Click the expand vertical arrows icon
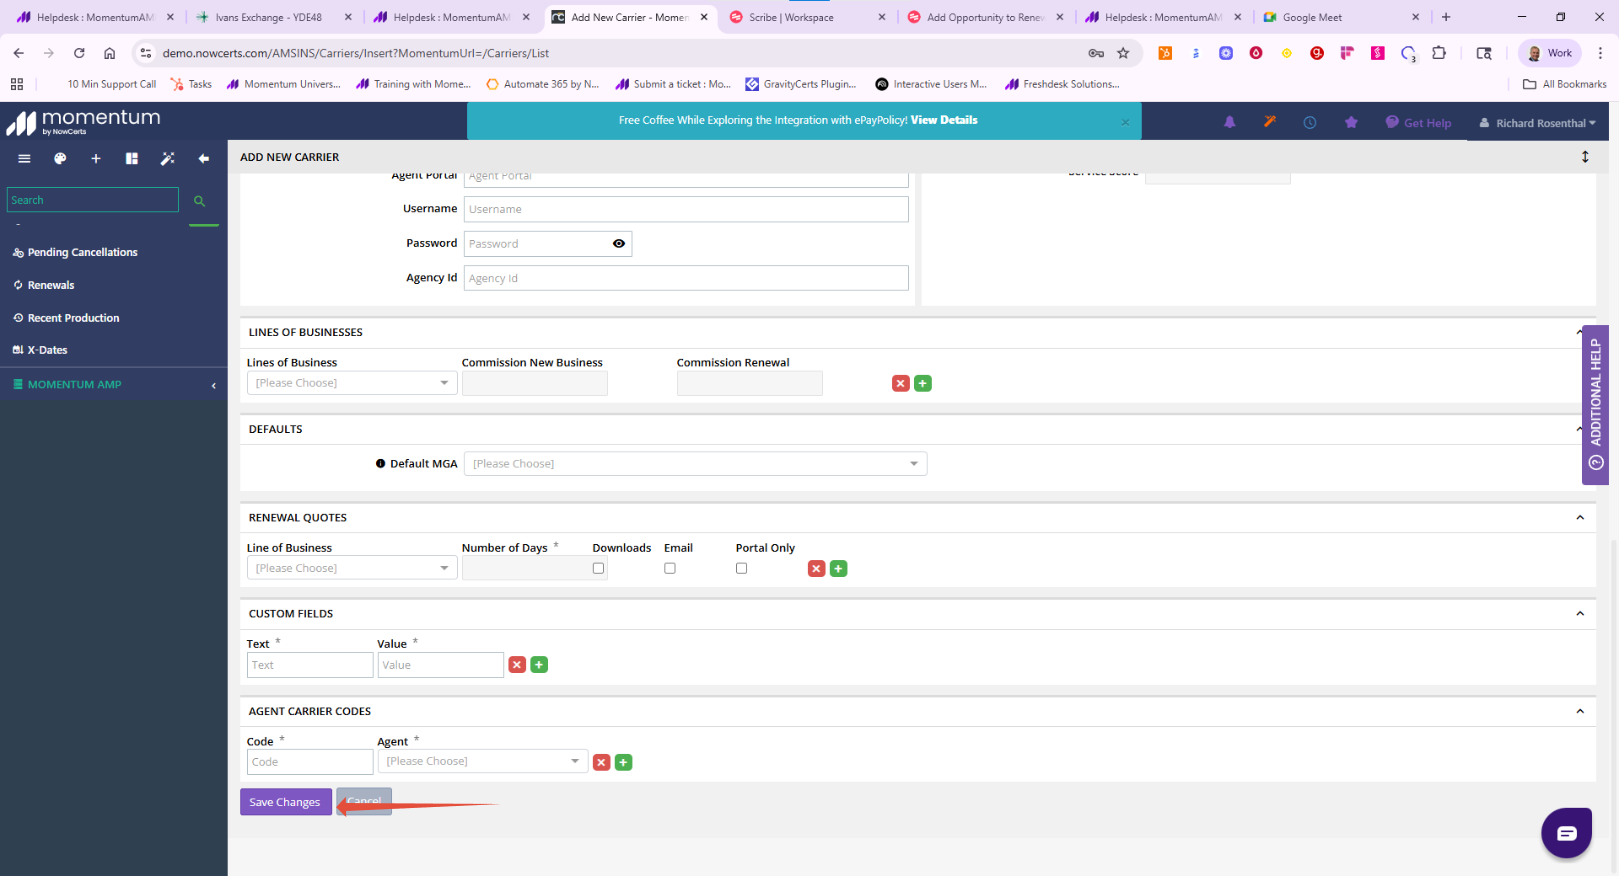 [x=1585, y=157]
